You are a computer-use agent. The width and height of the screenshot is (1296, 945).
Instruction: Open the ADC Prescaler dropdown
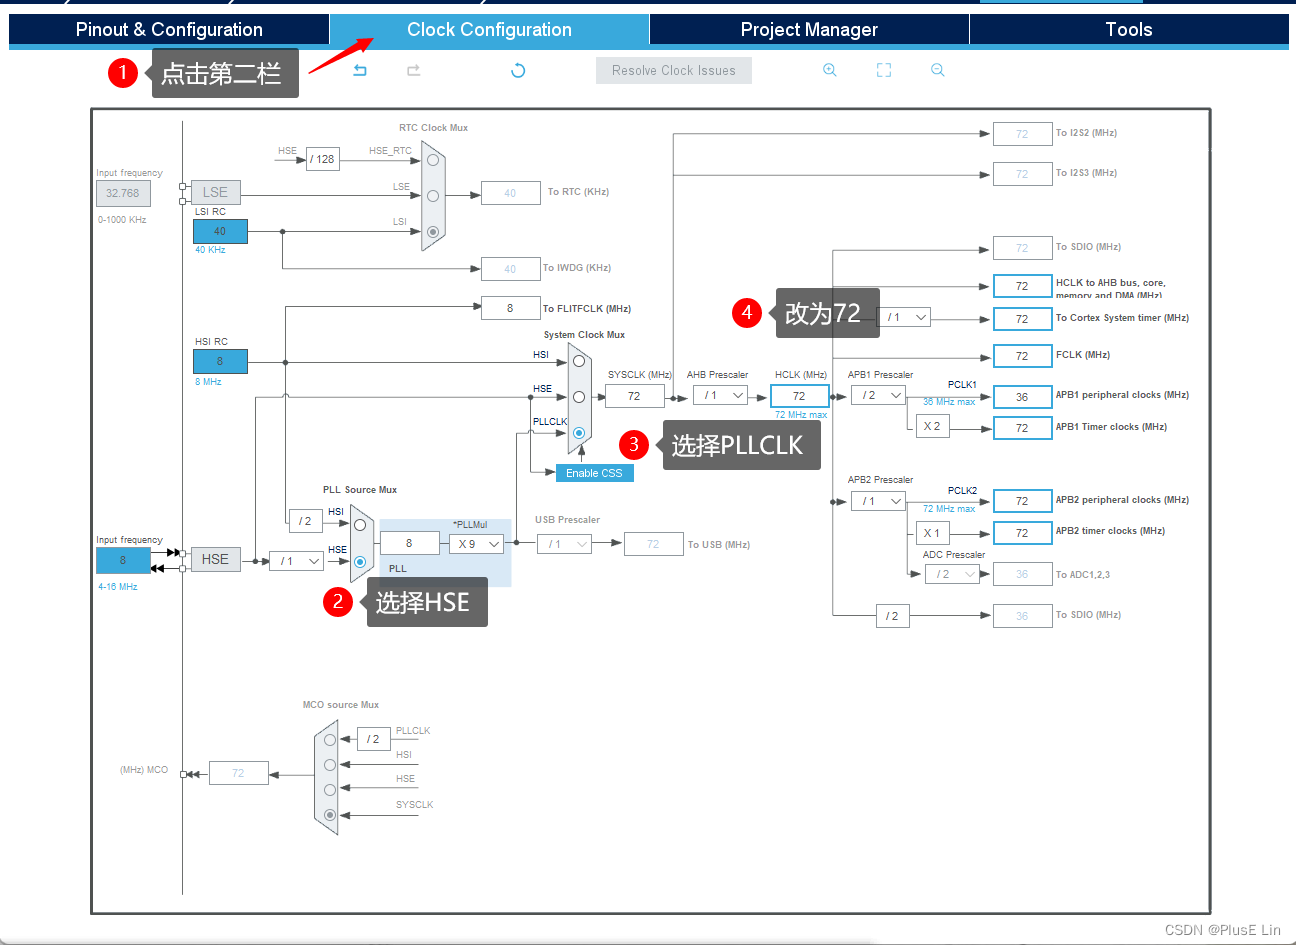[x=952, y=574]
